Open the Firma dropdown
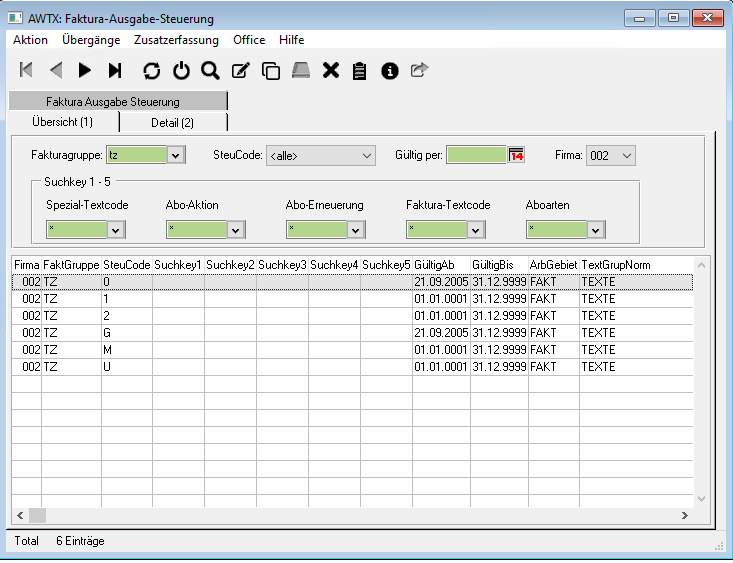The image size is (733, 563). pyautogui.click(x=627, y=155)
